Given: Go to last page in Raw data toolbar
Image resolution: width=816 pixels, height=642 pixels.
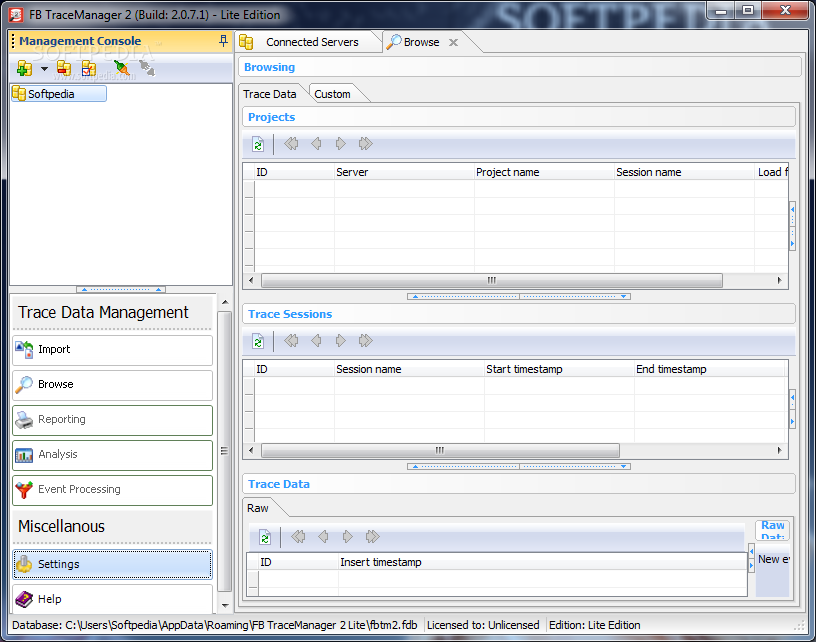Looking at the screenshot, I should click(373, 536).
